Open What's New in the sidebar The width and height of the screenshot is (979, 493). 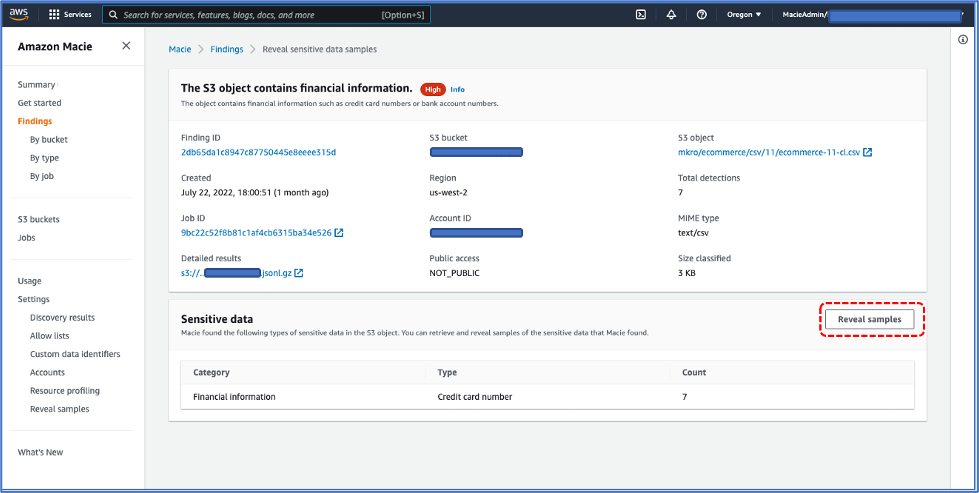(x=41, y=452)
